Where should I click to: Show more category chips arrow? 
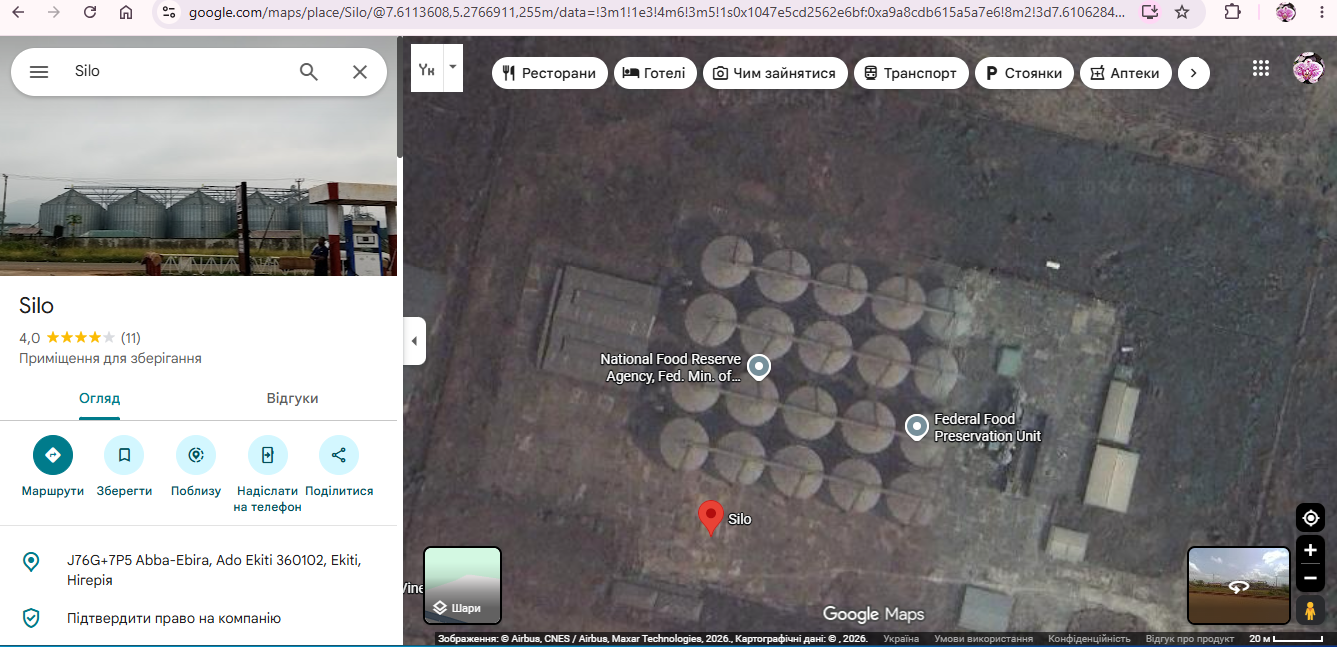(x=1194, y=73)
